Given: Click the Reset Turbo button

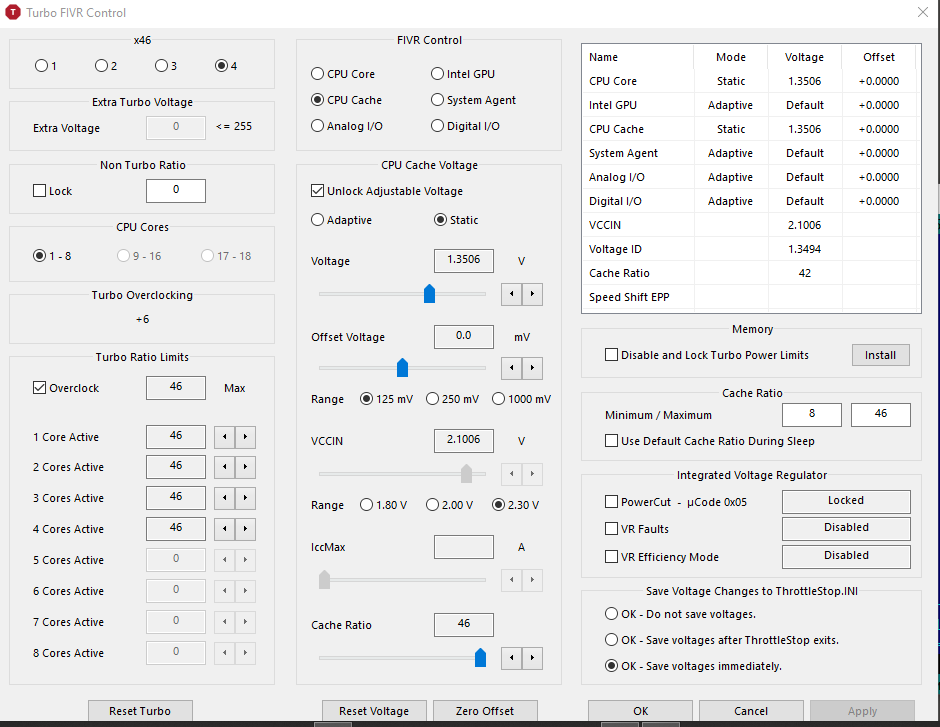Looking at the screenshot, I should (140, 711).
